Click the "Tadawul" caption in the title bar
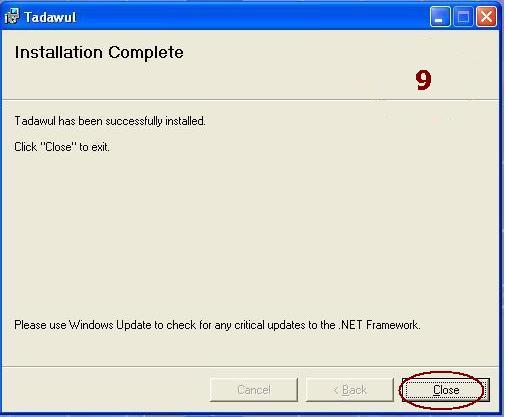 [x=50, y=17]
